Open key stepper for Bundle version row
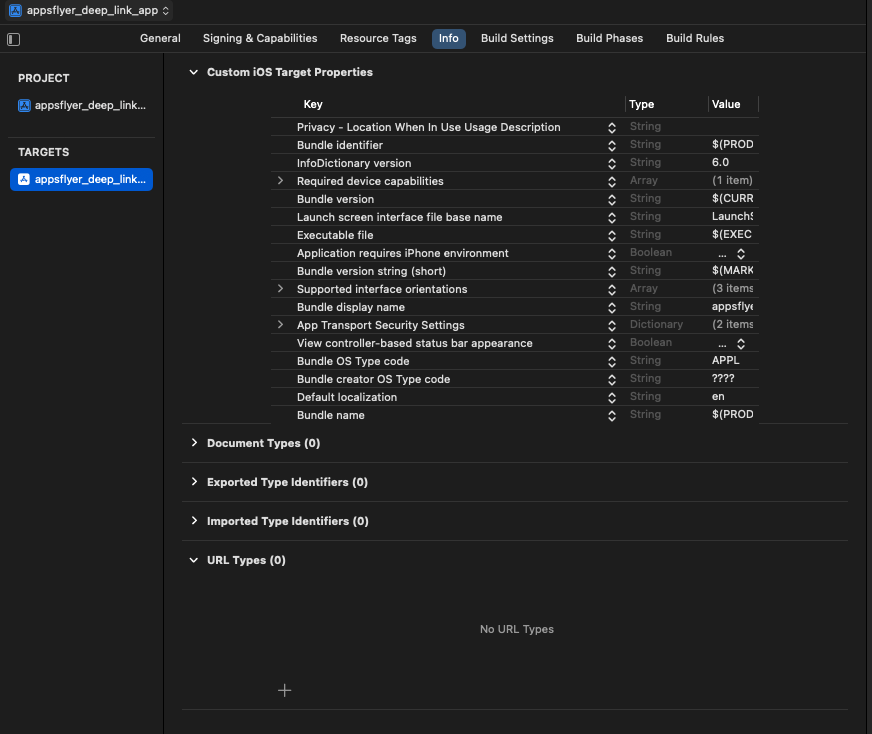 tap(612, 200)
